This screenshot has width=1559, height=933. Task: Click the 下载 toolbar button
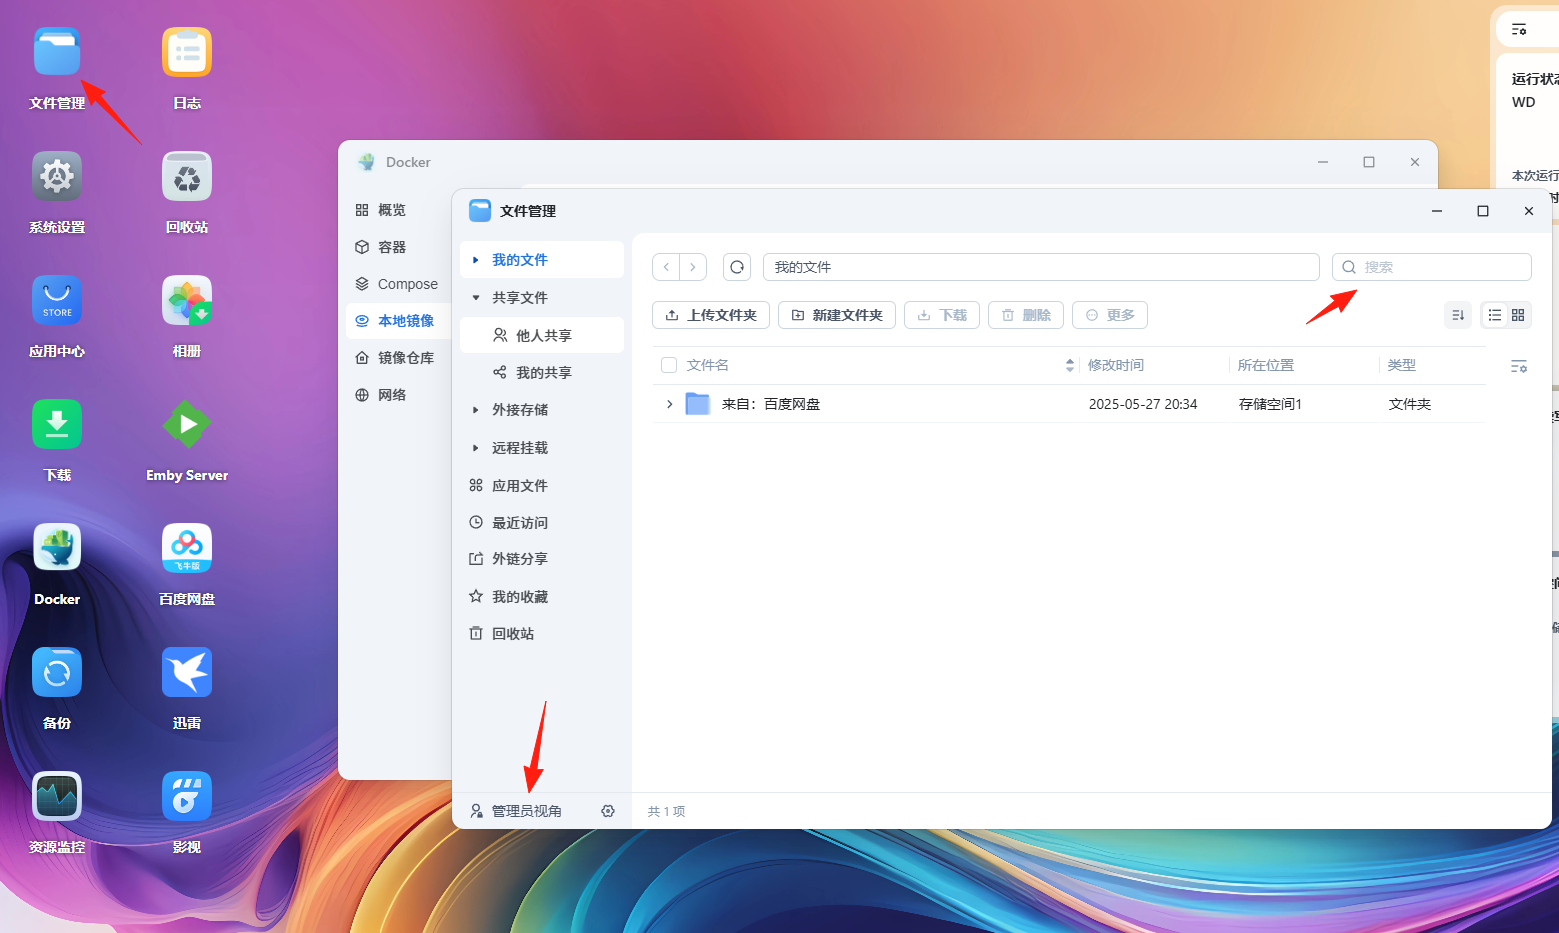pyautogui.click(x=942, y=315)
